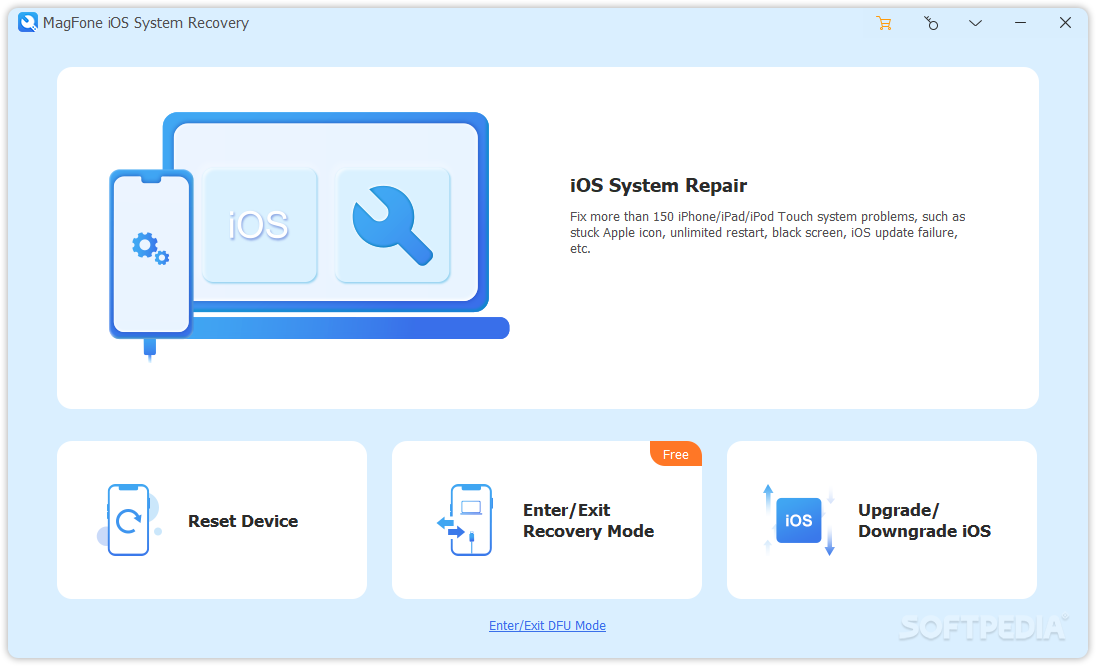Click the iOS tile in the illustration
1096x666 pixels.
tap(259, 225)
